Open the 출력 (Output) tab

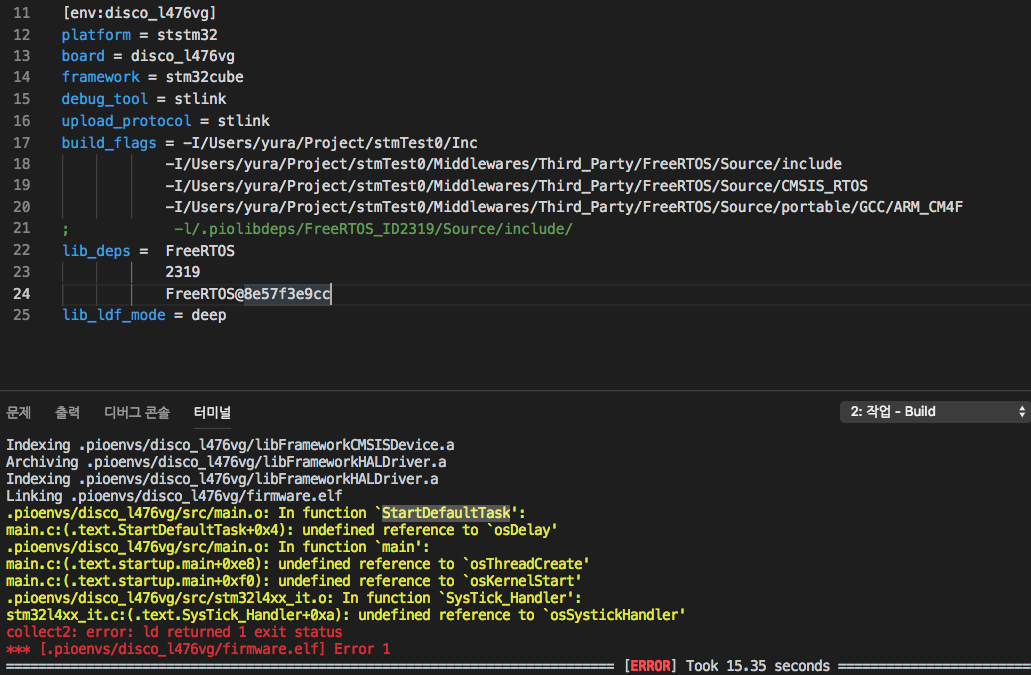[x=67, y=412]
